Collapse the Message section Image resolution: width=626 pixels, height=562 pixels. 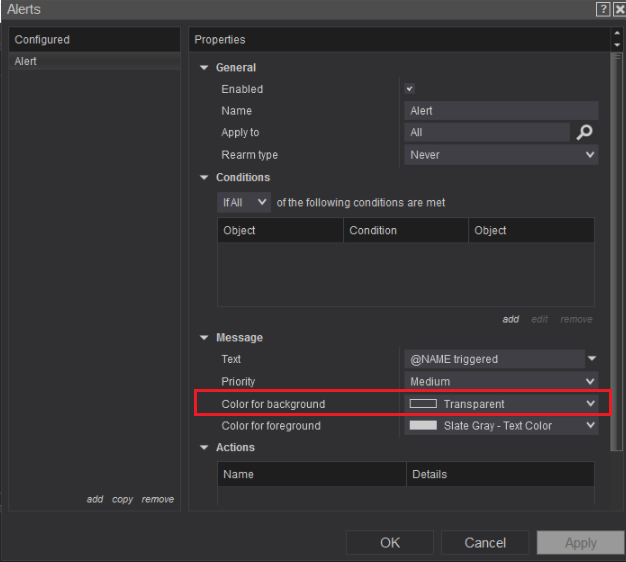pyautogui.click(x=205, y=338)
